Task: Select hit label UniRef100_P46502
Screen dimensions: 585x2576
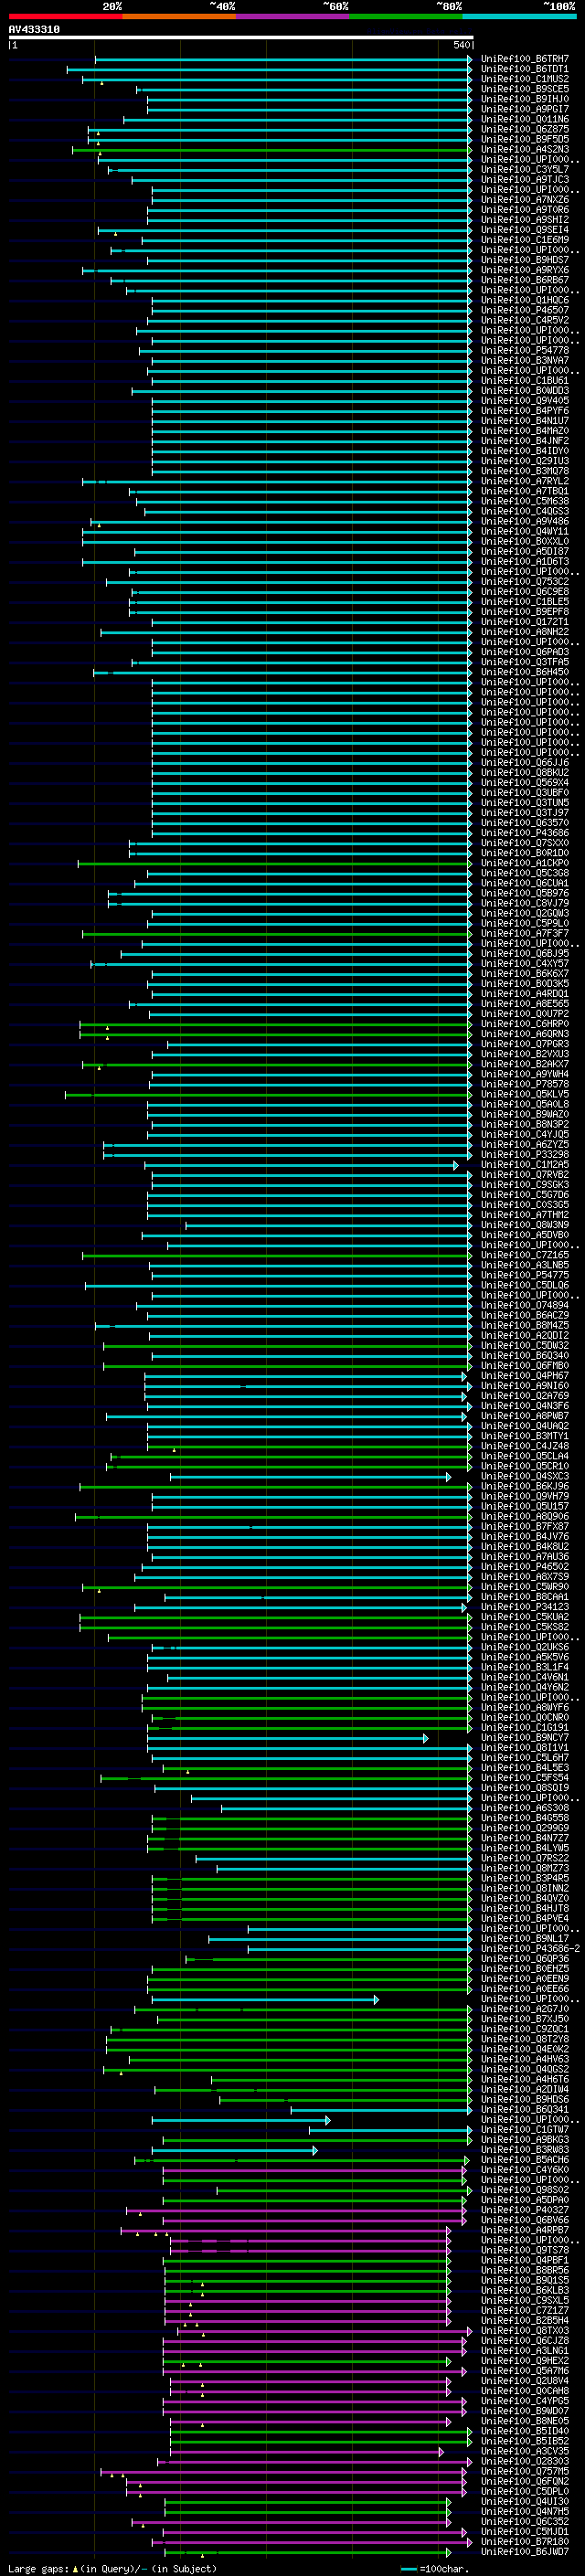Action: [525, 1567]
